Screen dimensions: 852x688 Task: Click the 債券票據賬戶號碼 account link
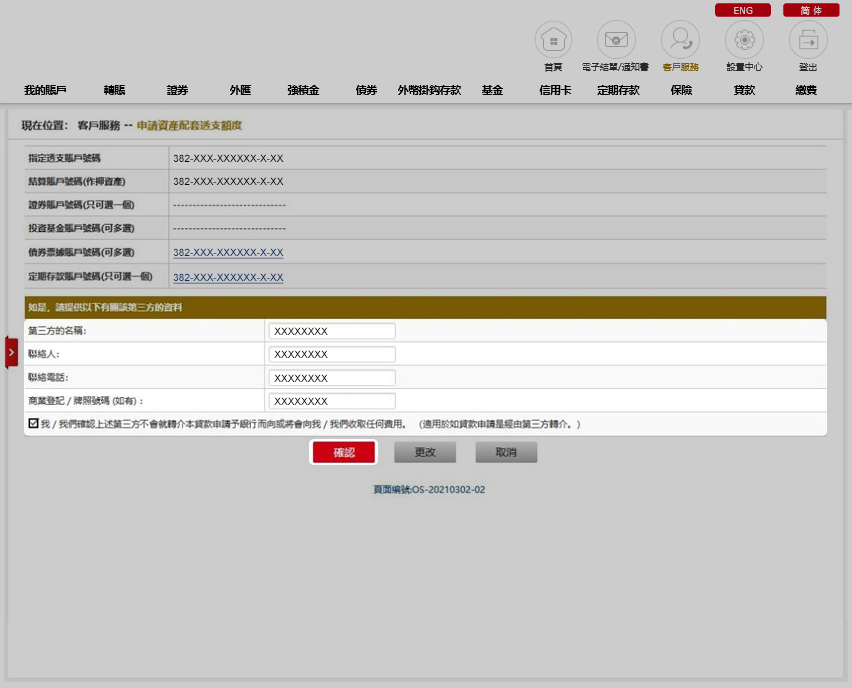pyautogui.click(x=228, y=253)
